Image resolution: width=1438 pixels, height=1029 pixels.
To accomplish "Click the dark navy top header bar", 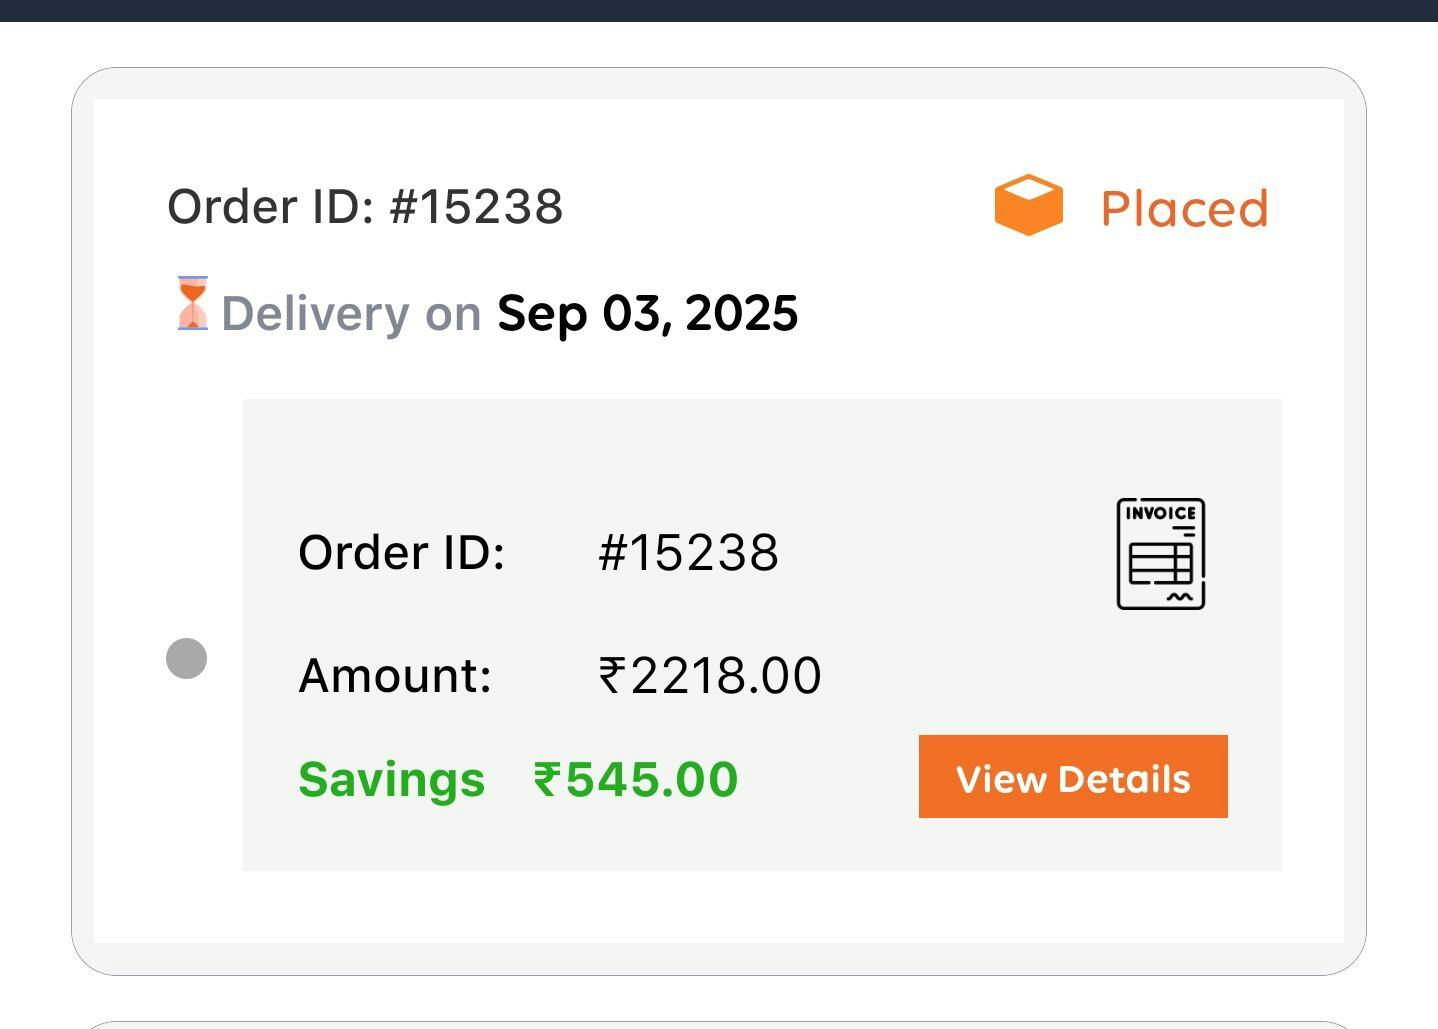I will [719, 10].
